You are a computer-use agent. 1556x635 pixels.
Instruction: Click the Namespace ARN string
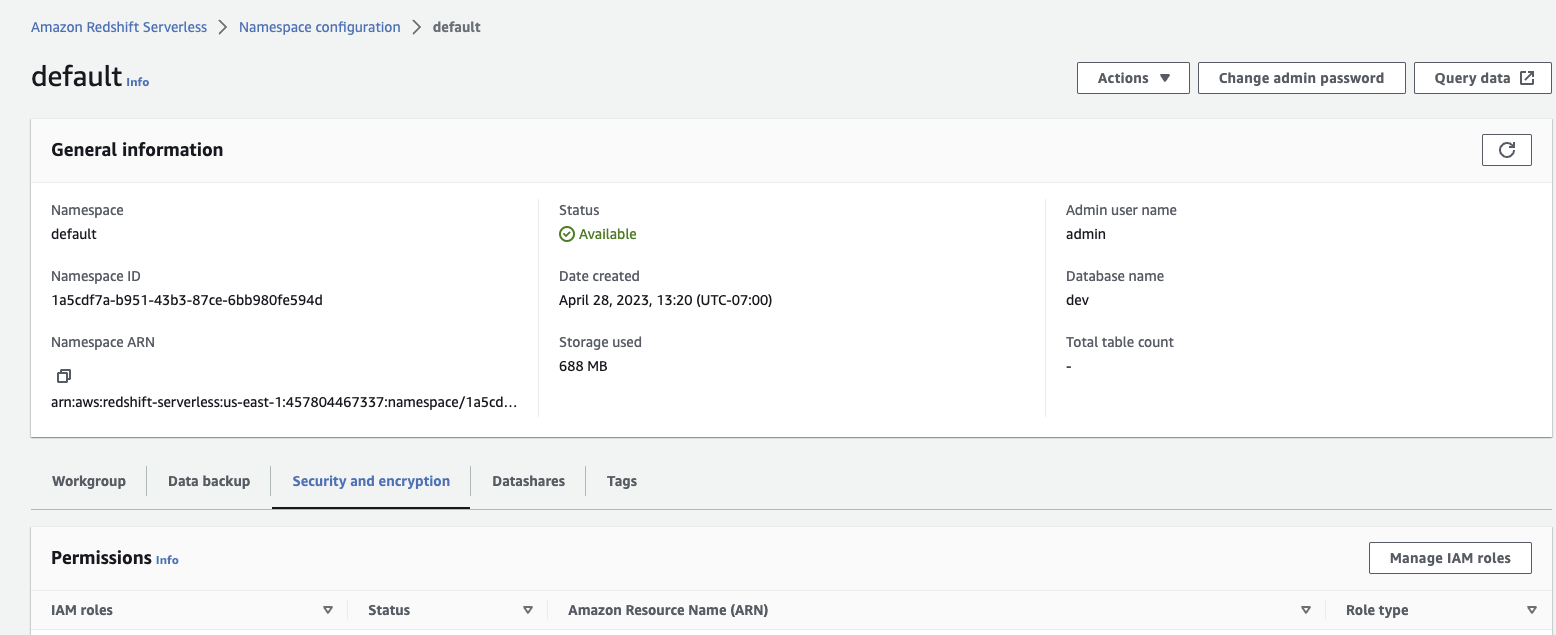pyautogui.click(x=284, y=402)
